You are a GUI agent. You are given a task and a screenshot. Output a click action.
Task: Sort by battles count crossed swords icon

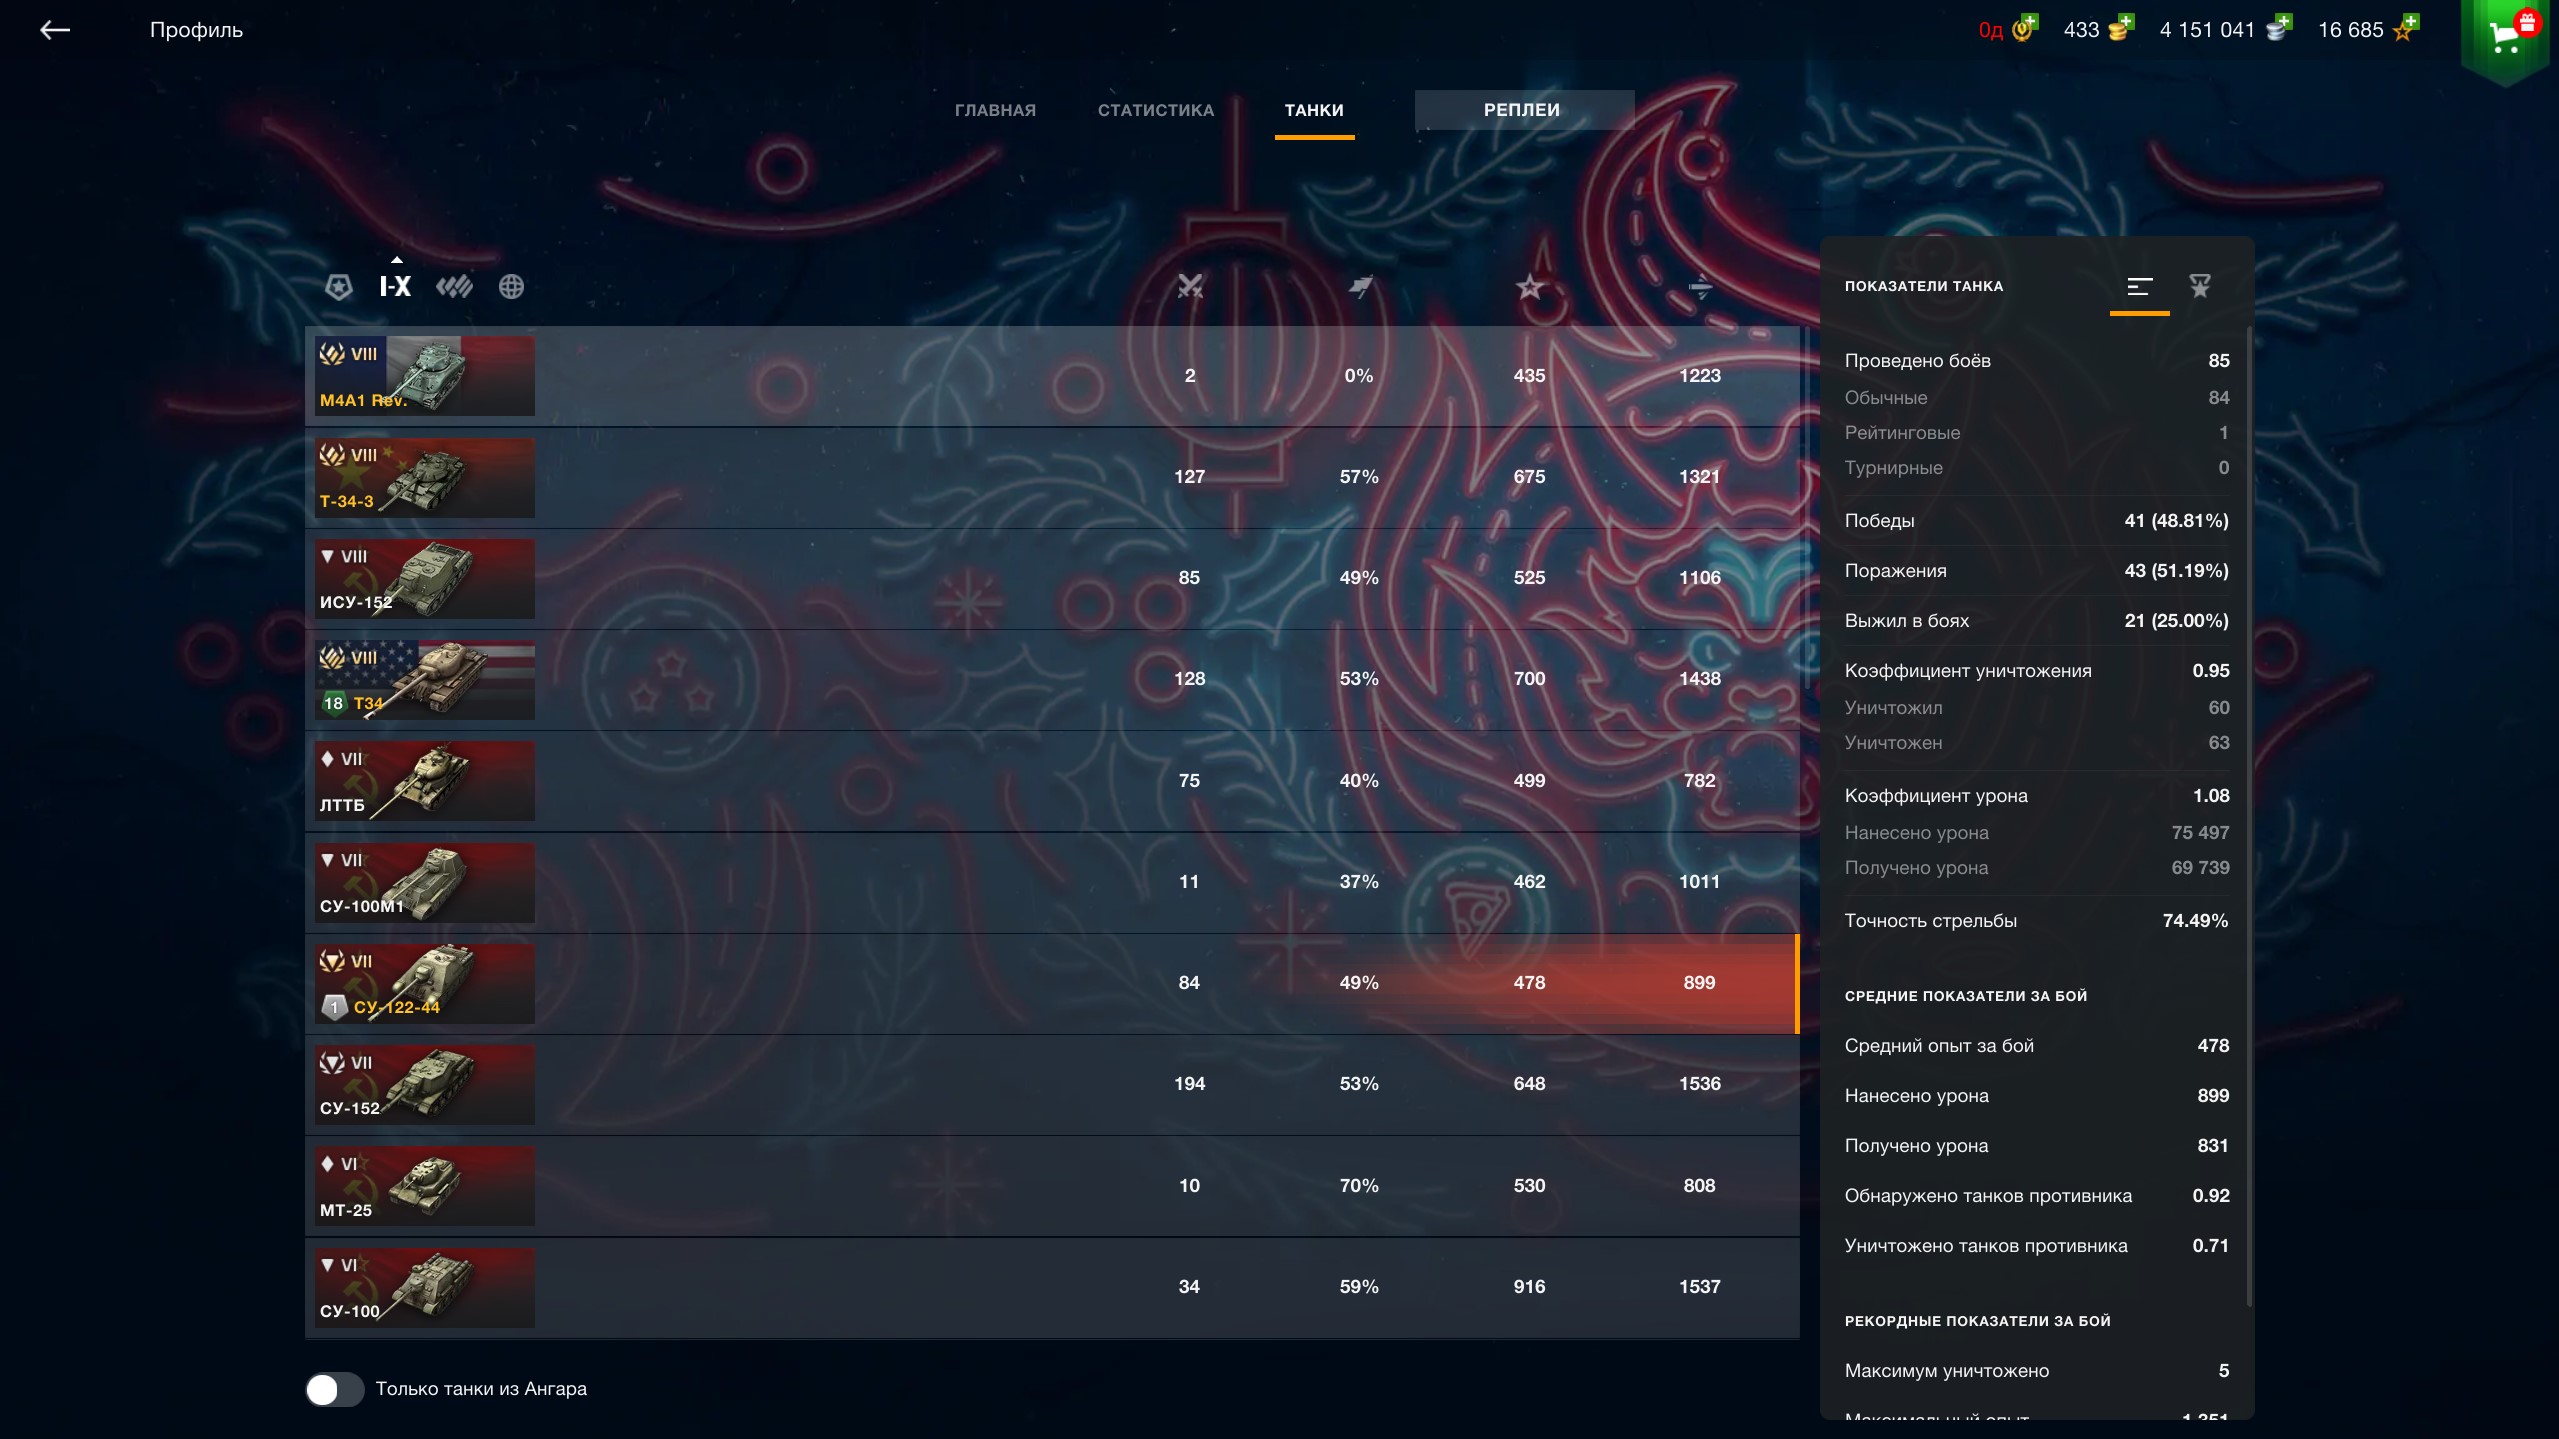coord(1189,287)
